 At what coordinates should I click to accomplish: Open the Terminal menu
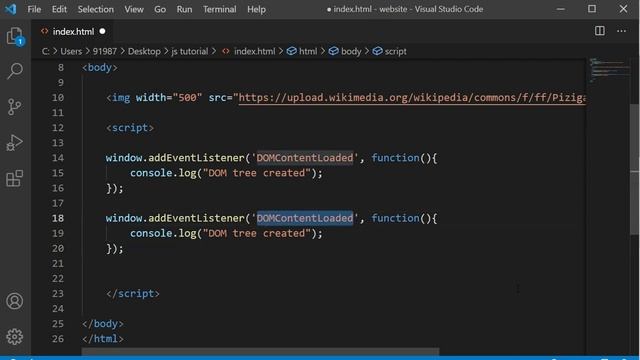220,9
